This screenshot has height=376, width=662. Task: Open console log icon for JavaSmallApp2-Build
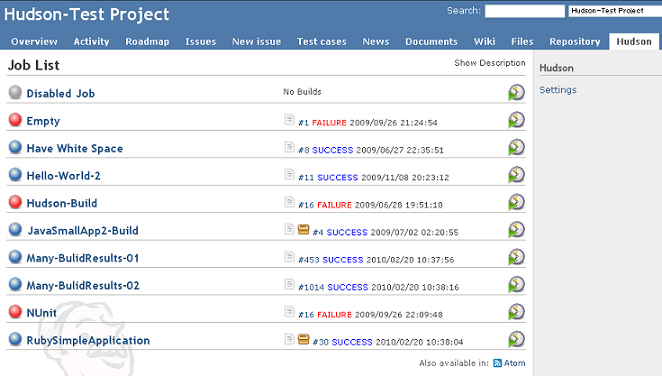pos(289,230)
